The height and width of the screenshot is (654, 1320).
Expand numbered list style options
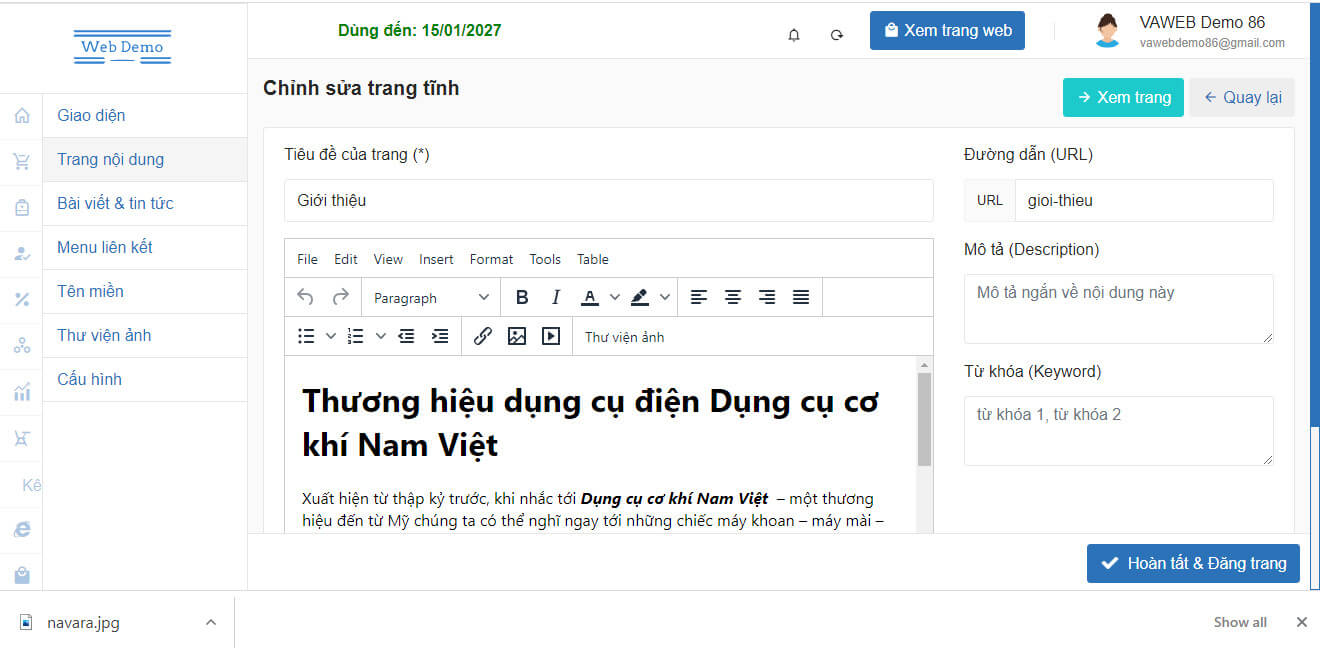[381, 336]
